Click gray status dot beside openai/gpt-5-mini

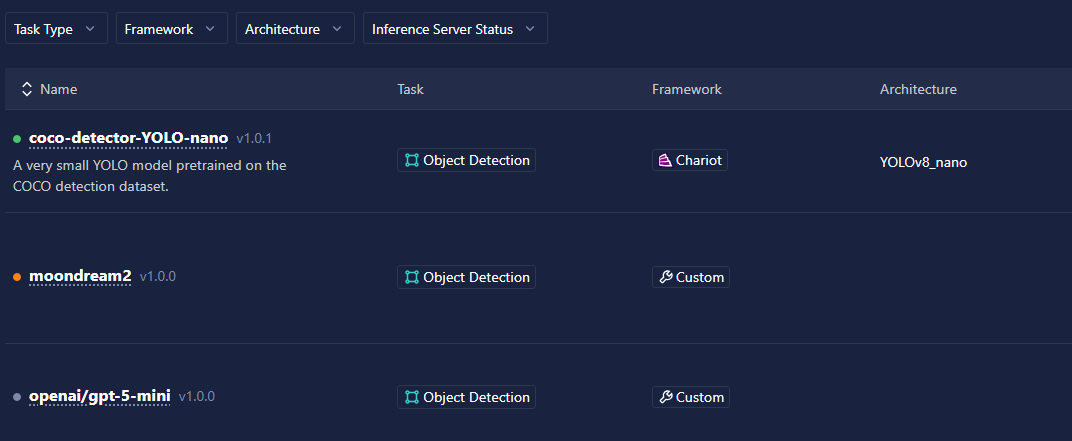point(17,397)
